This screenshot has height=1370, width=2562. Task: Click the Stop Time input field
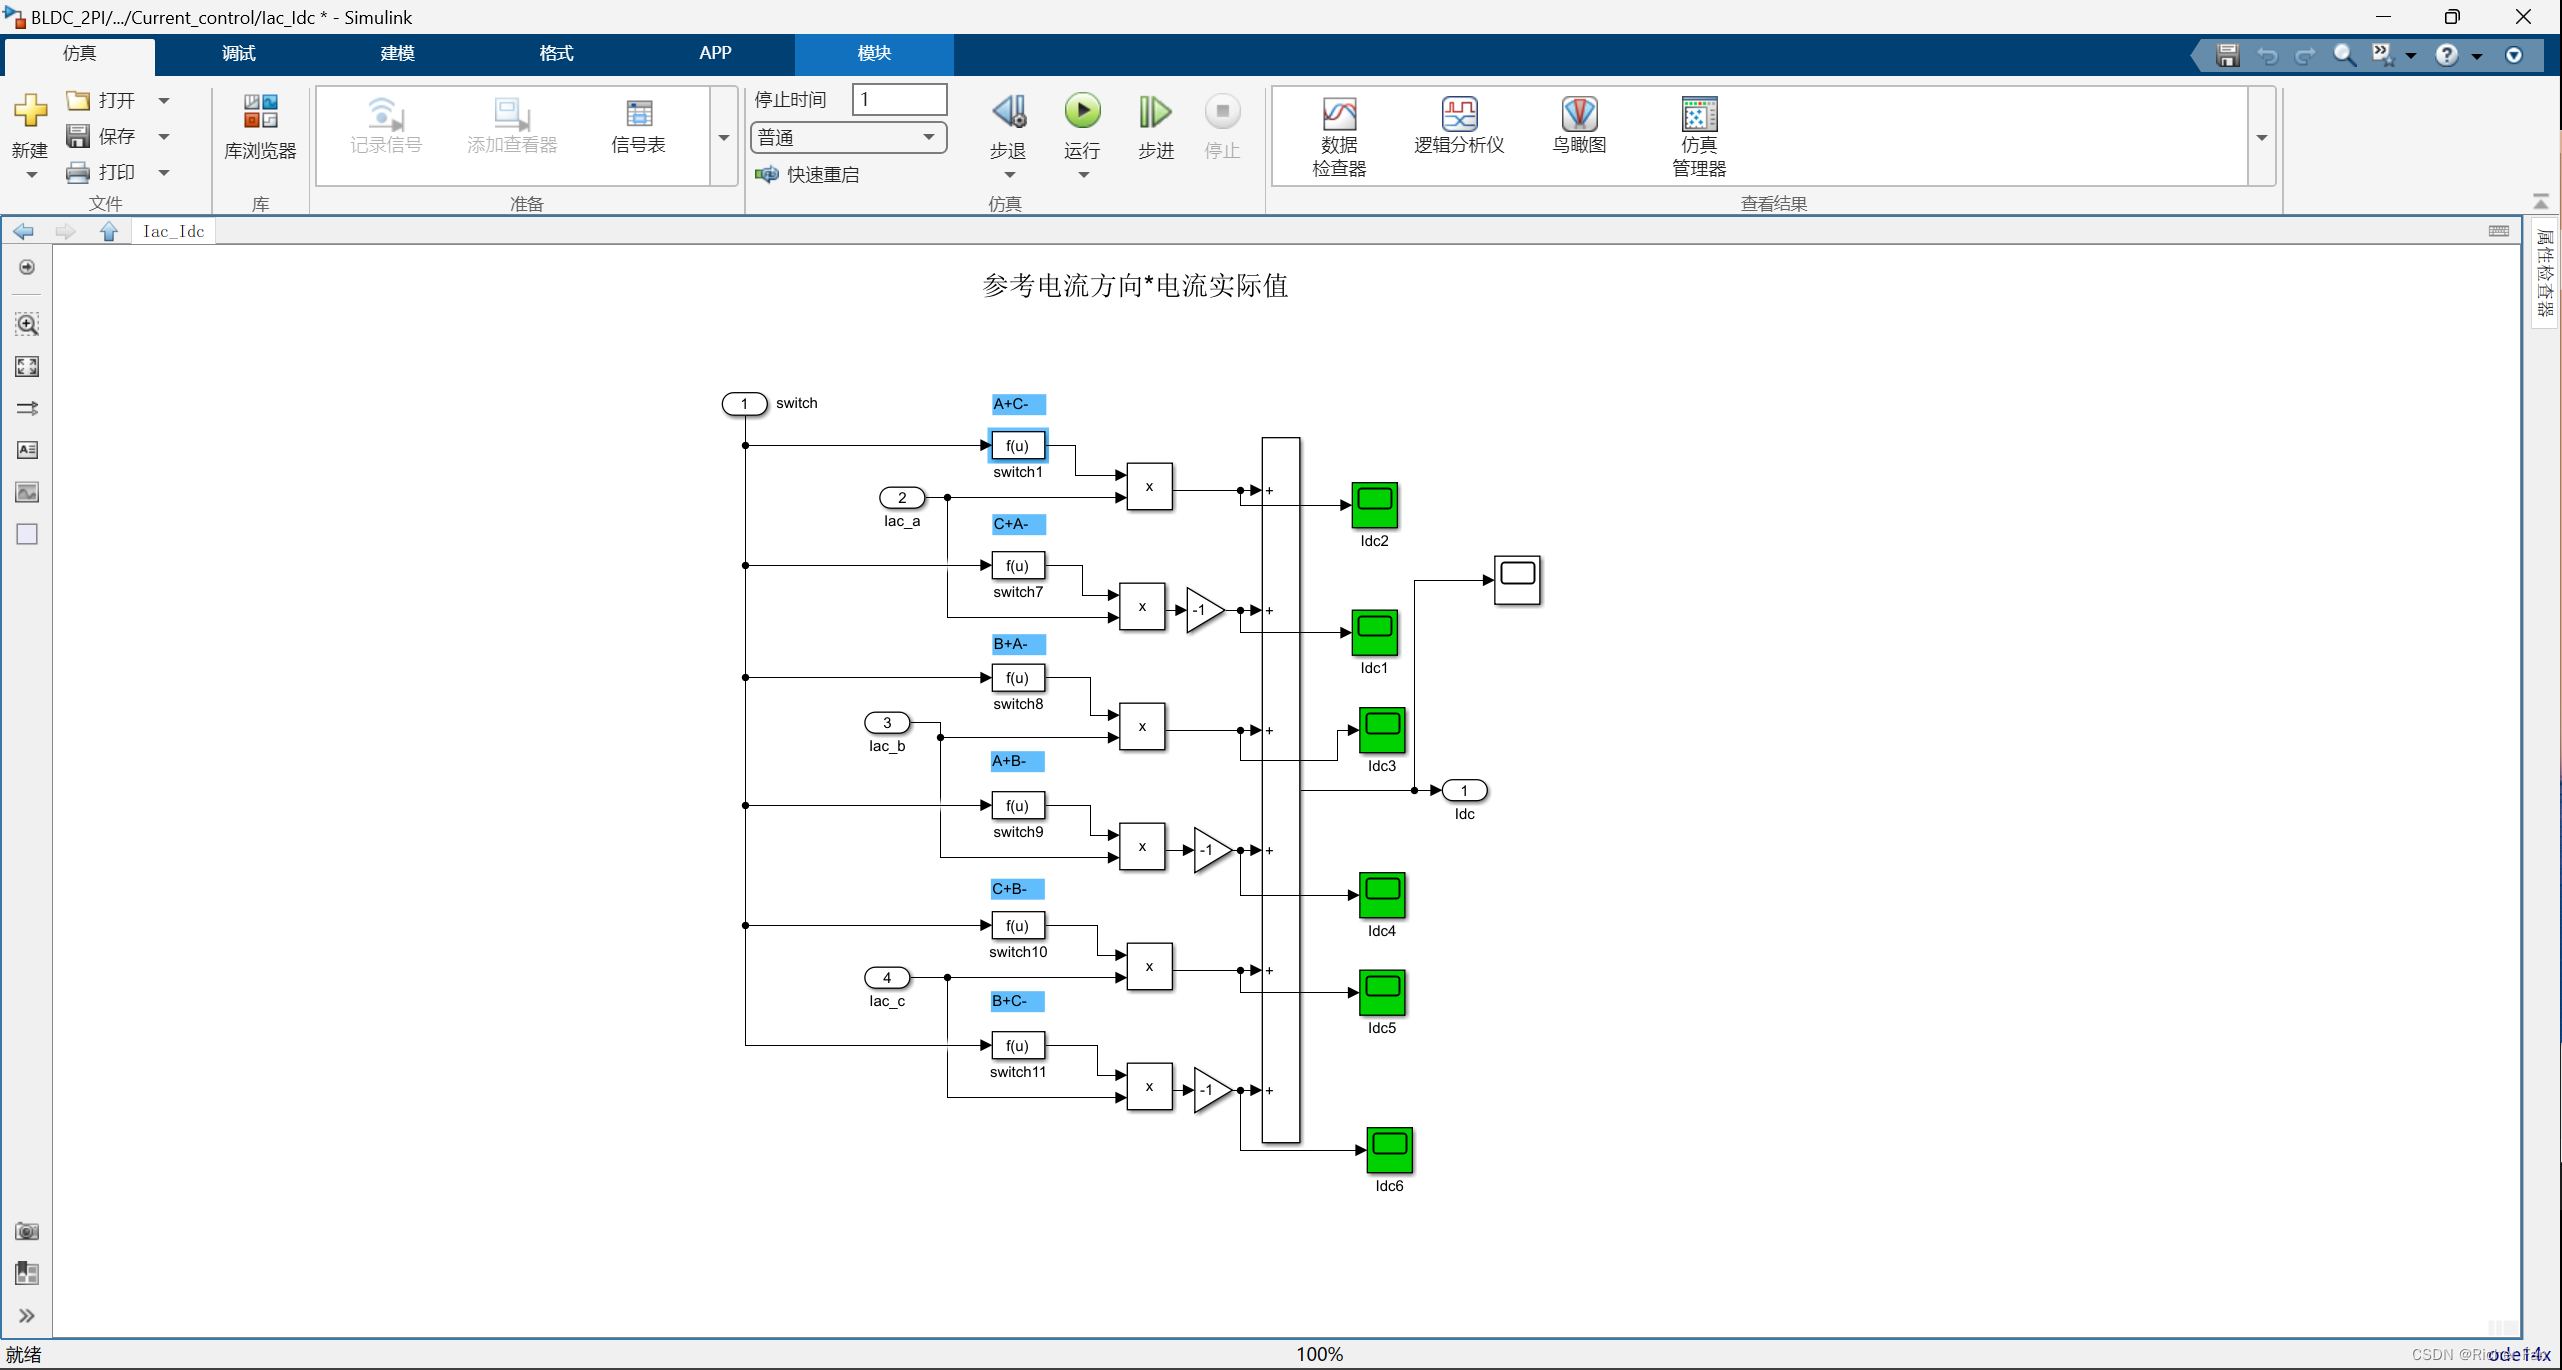(x=898, y=99)
